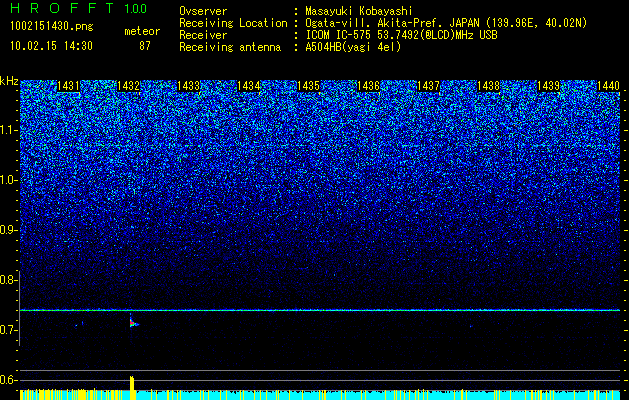Click the 1439 time marker
629x400 pixels.
click(548, 85)
